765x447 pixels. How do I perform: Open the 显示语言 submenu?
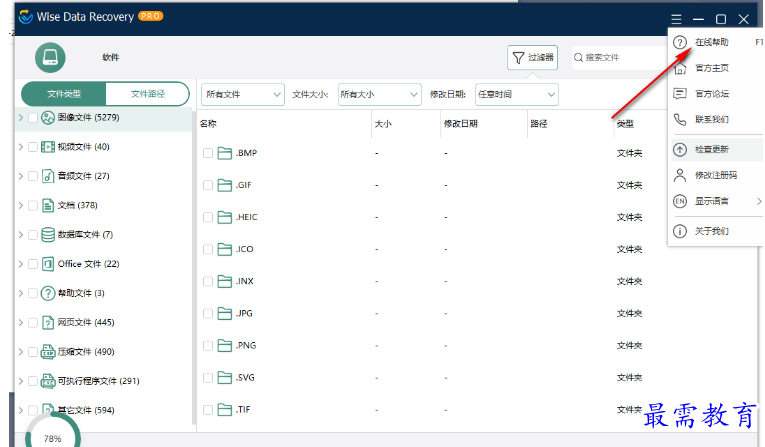coord(715,201)
